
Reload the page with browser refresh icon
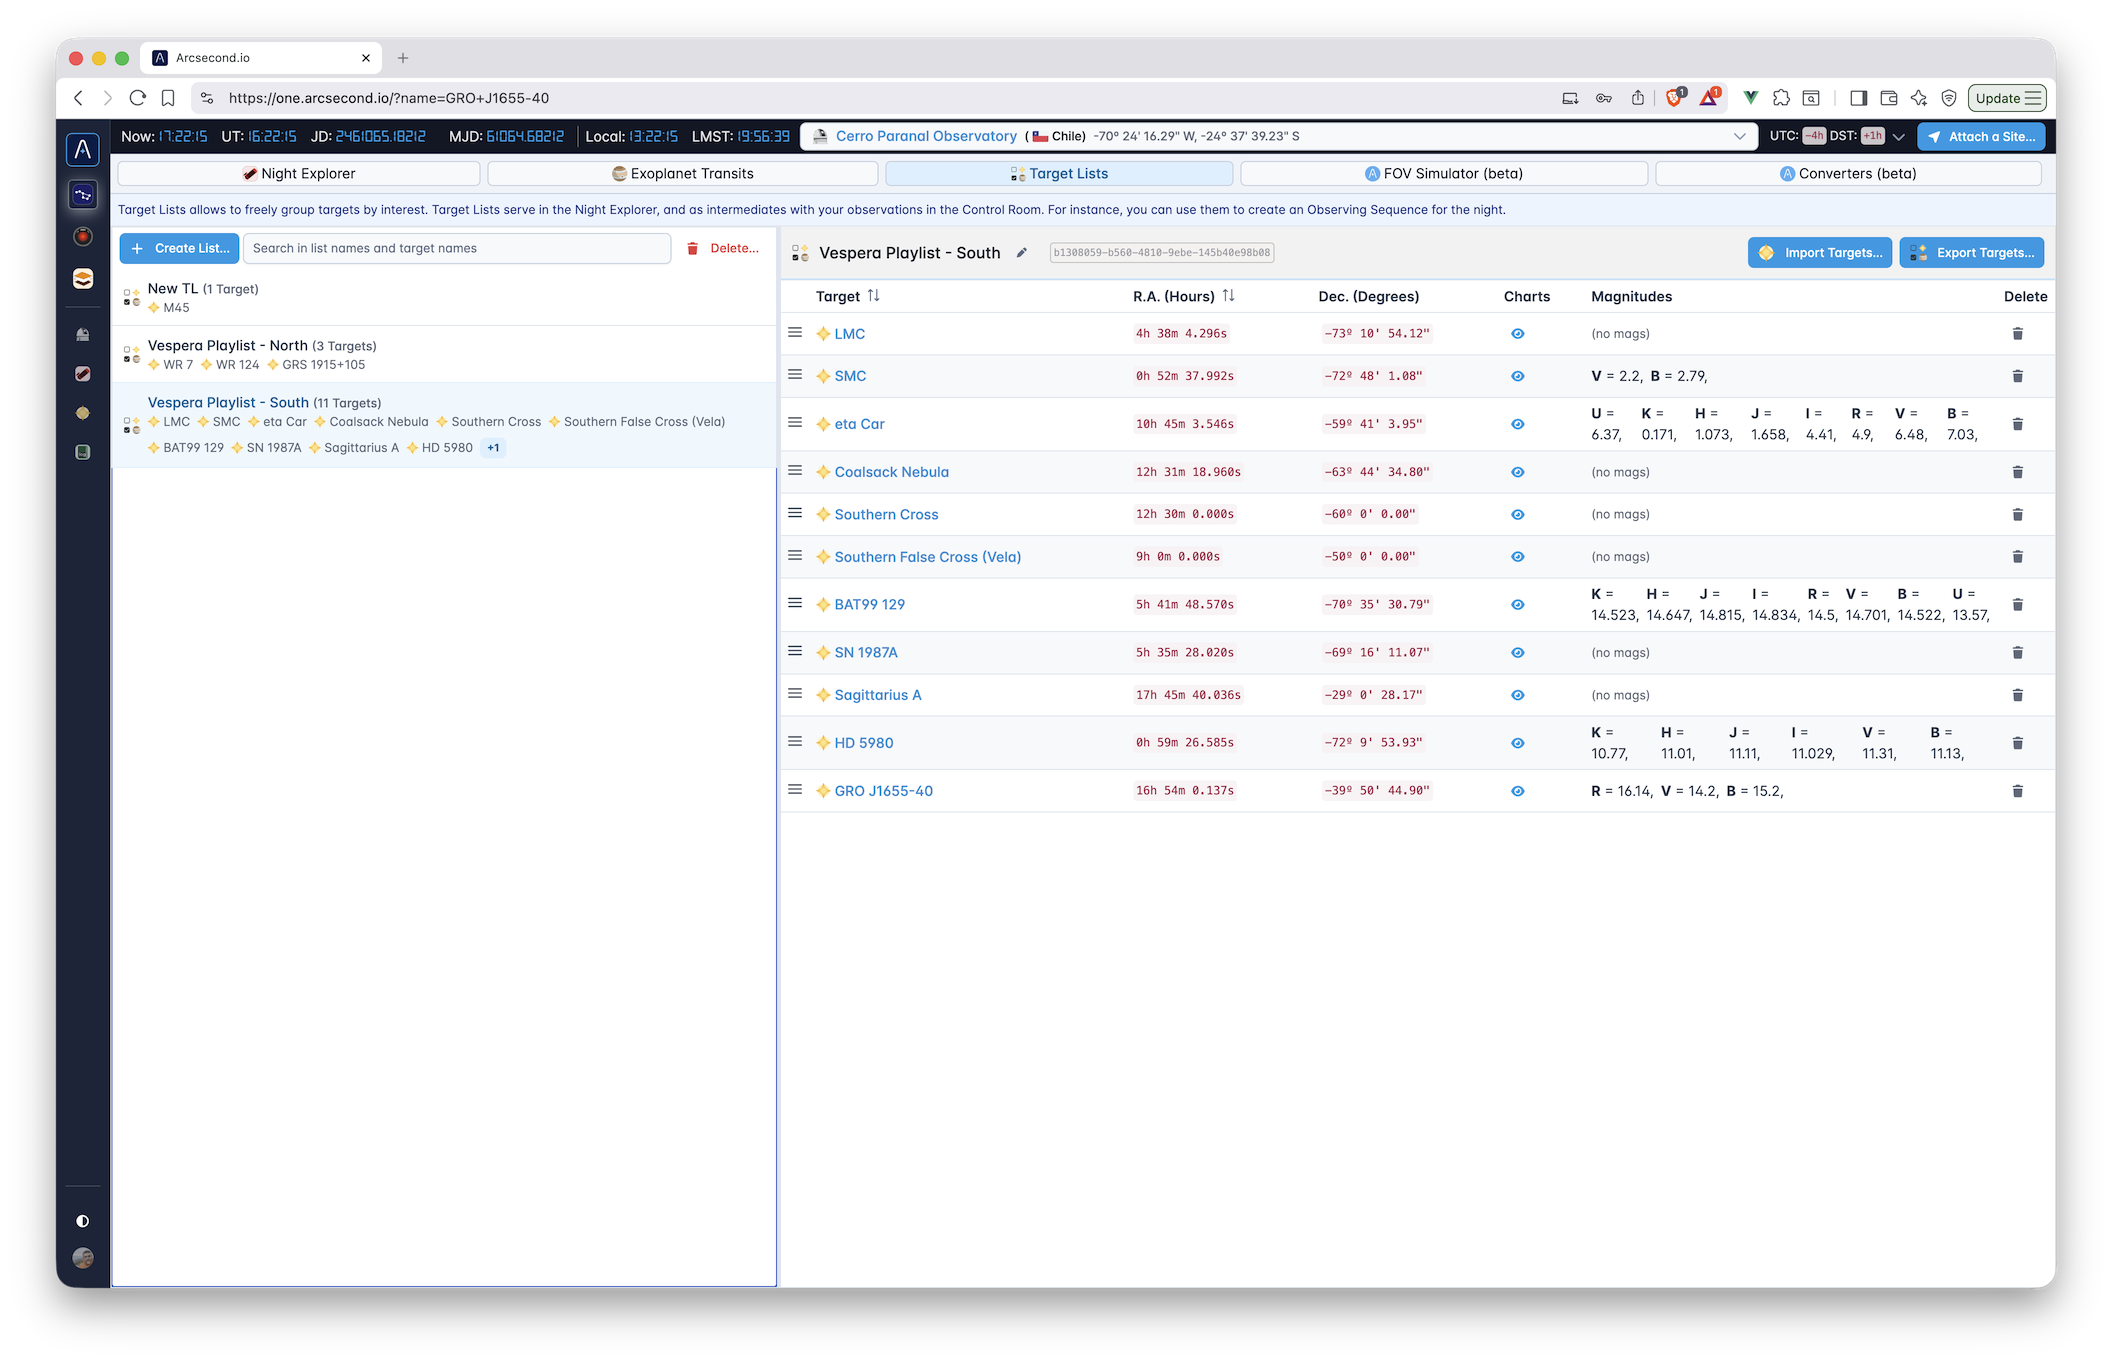(x=138, y=98)
